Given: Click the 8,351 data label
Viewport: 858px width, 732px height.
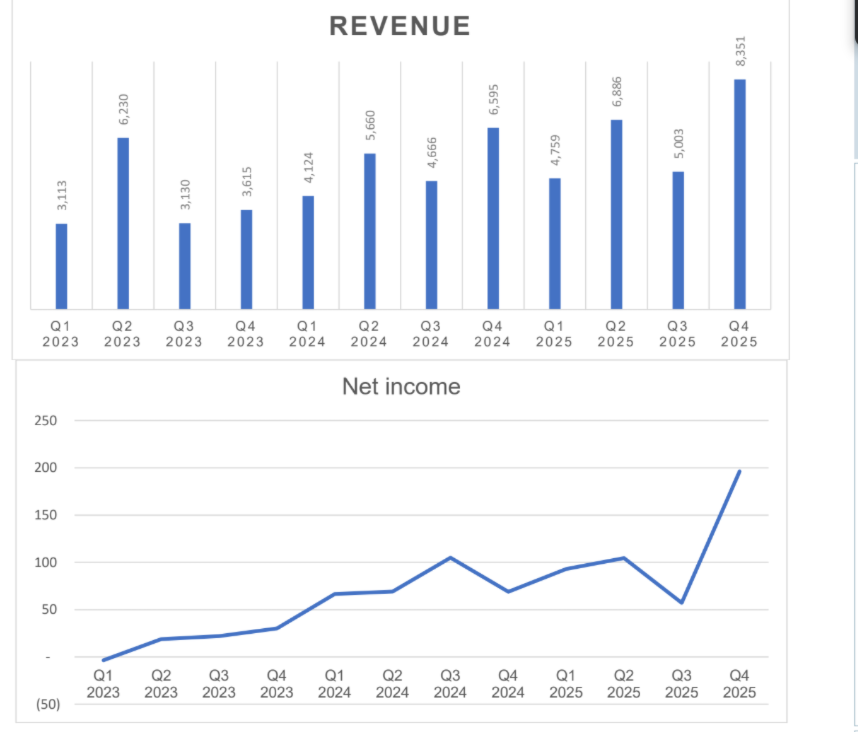Looking at the screenshot, I should (741, 51).
